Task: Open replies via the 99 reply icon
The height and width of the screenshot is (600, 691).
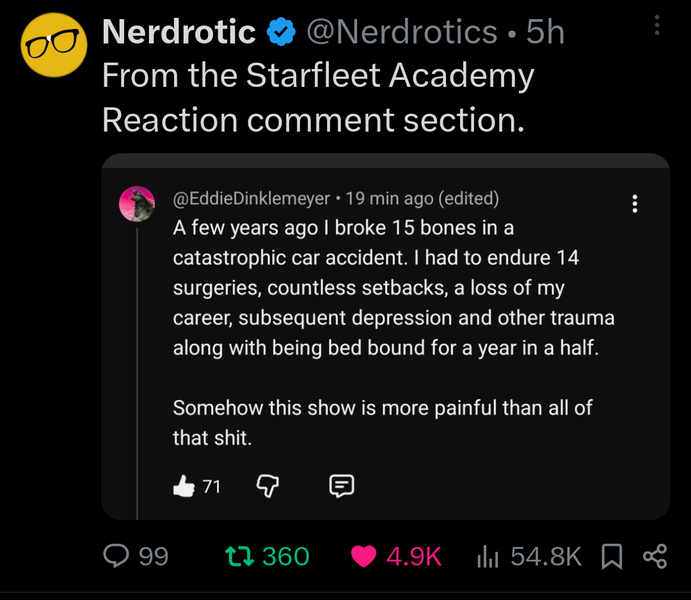Action: click(120, 556)
